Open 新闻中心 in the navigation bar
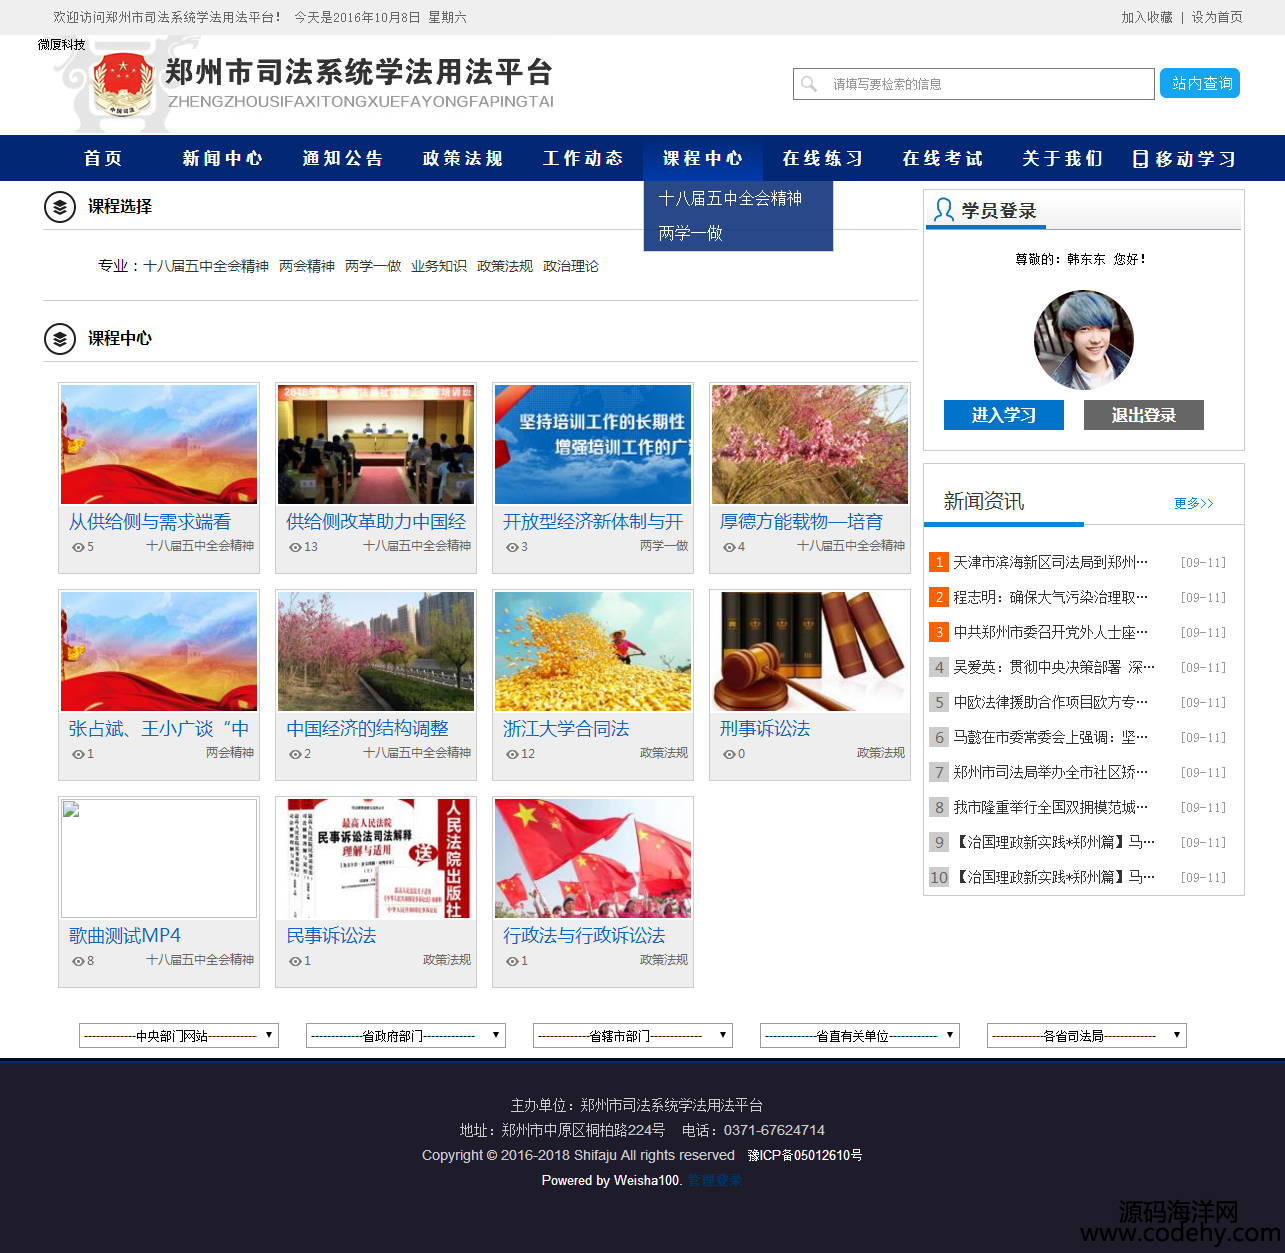1285x1253 pixels. tap(223, 158)
